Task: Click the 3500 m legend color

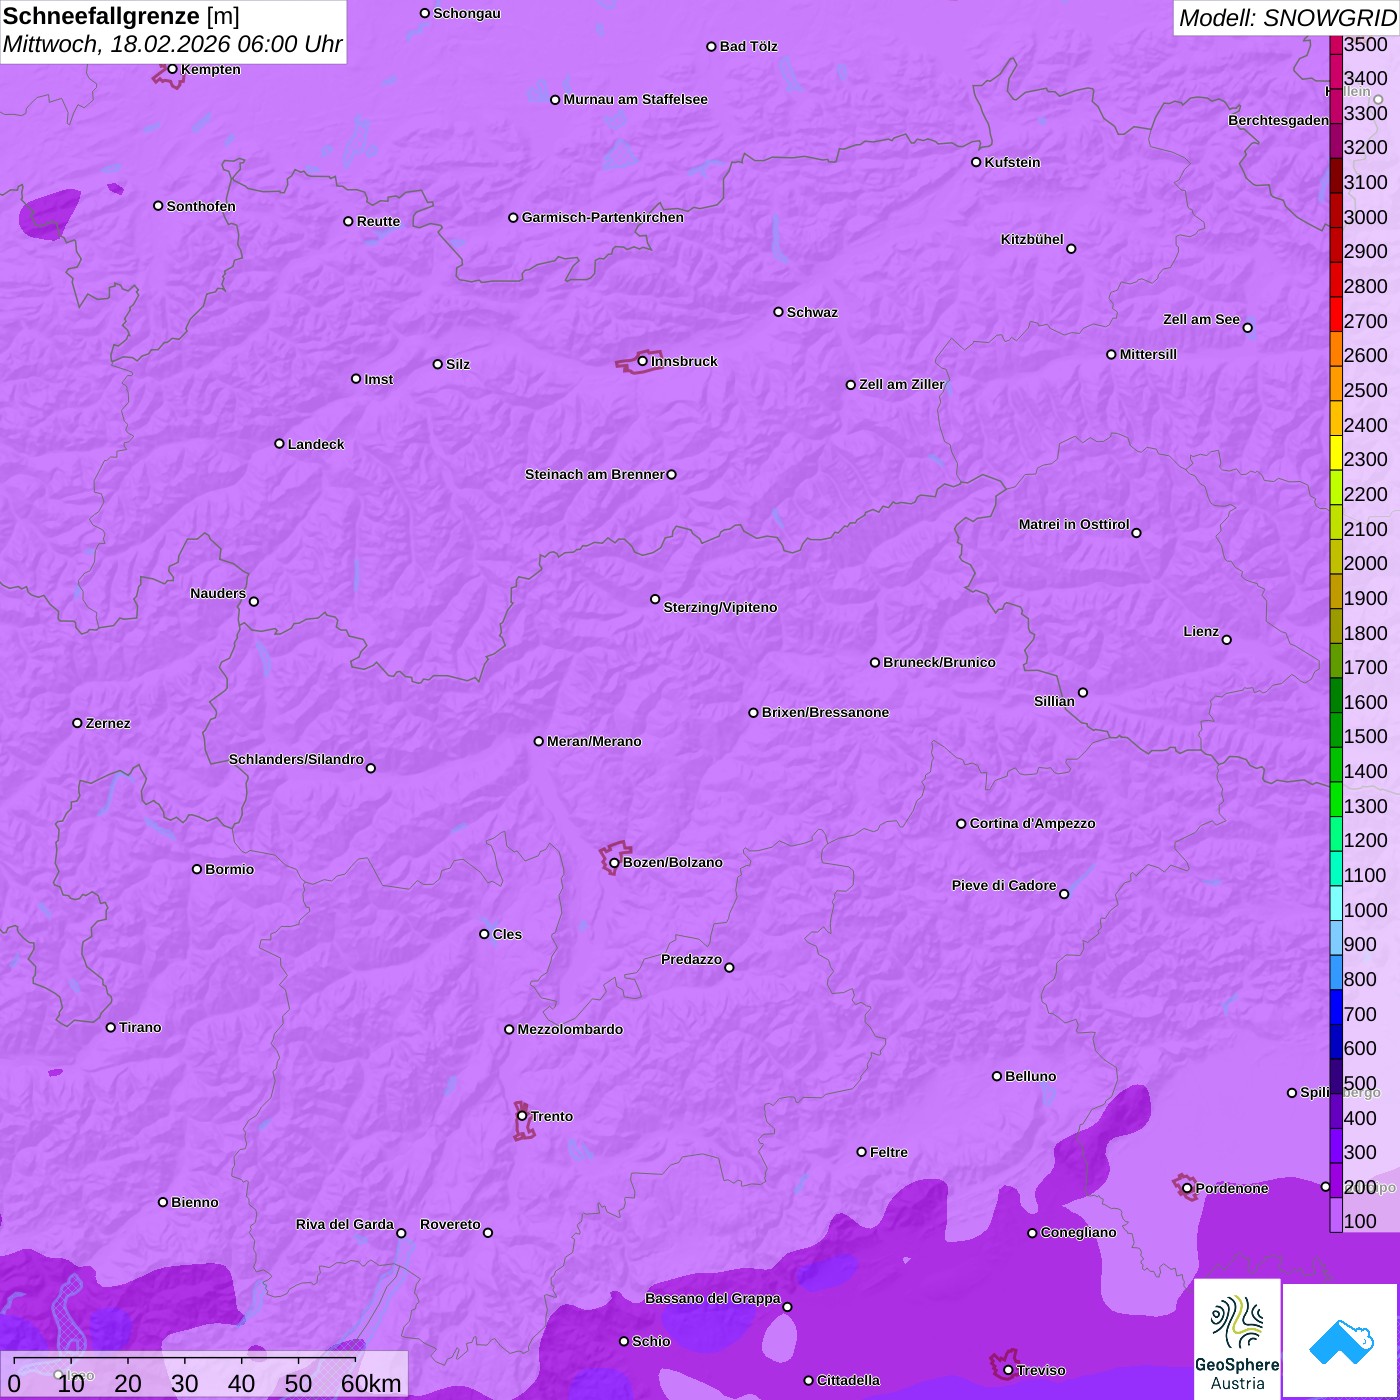Action: tap(1336, 44)
